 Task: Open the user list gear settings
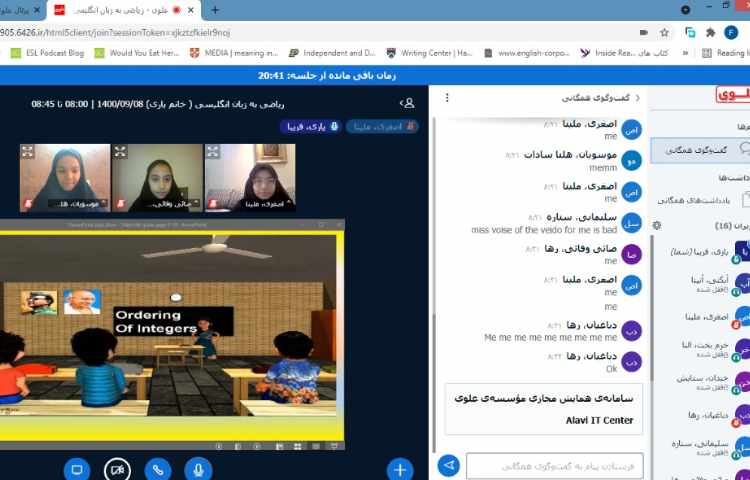(657, 225)
